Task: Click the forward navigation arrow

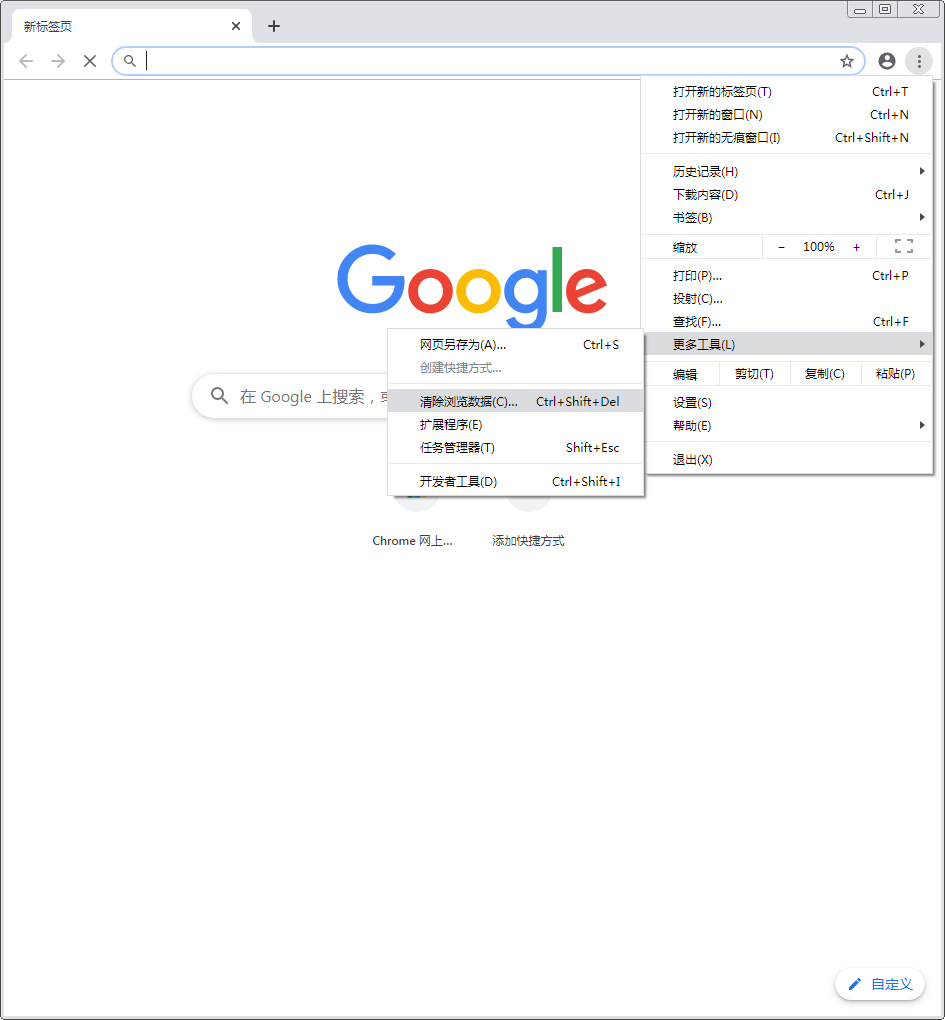Action: (x=58, y=61)
